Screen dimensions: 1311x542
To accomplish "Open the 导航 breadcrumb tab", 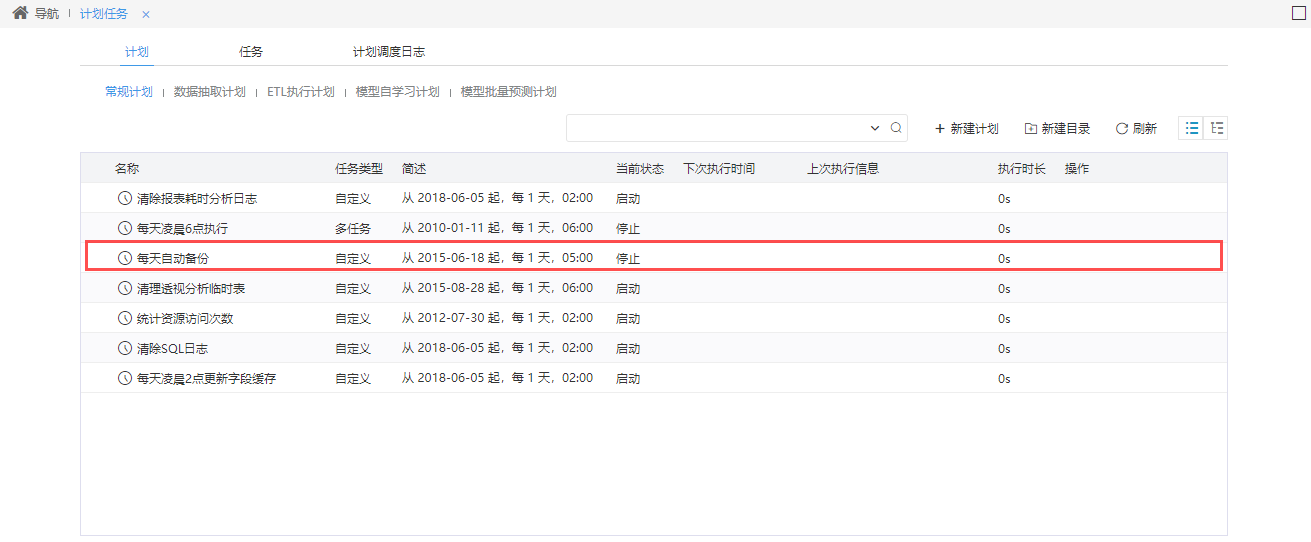I will [x=46, y=14].
